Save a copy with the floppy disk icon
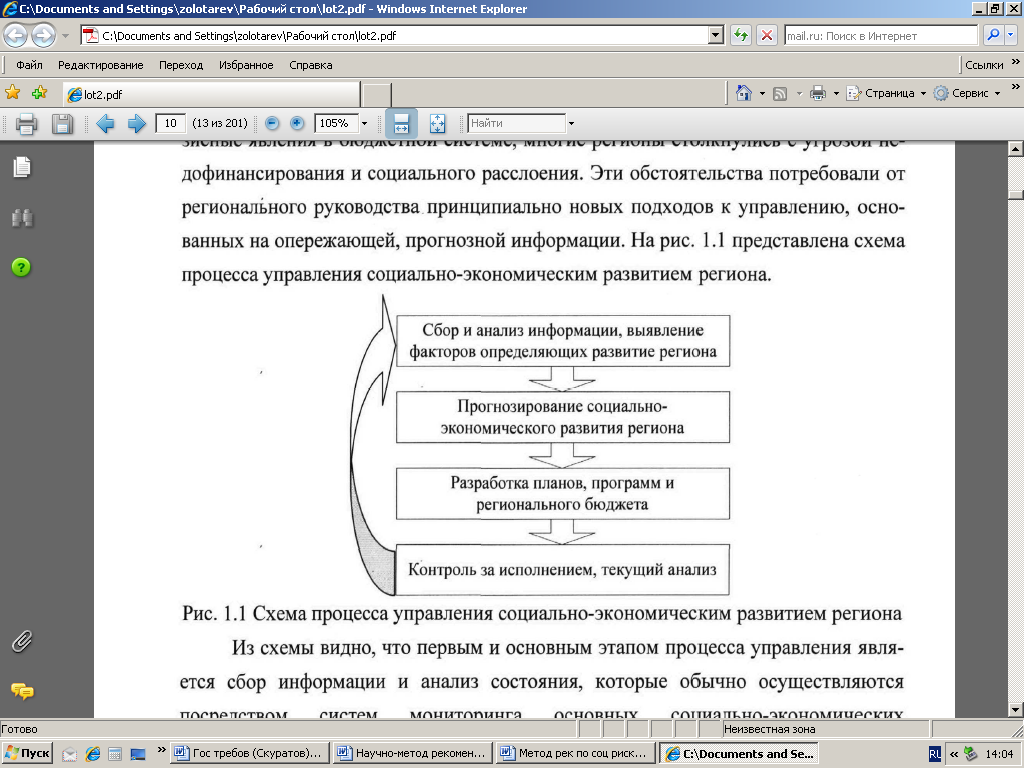Viewport: 1024px width, 768px height. point(62,123)
